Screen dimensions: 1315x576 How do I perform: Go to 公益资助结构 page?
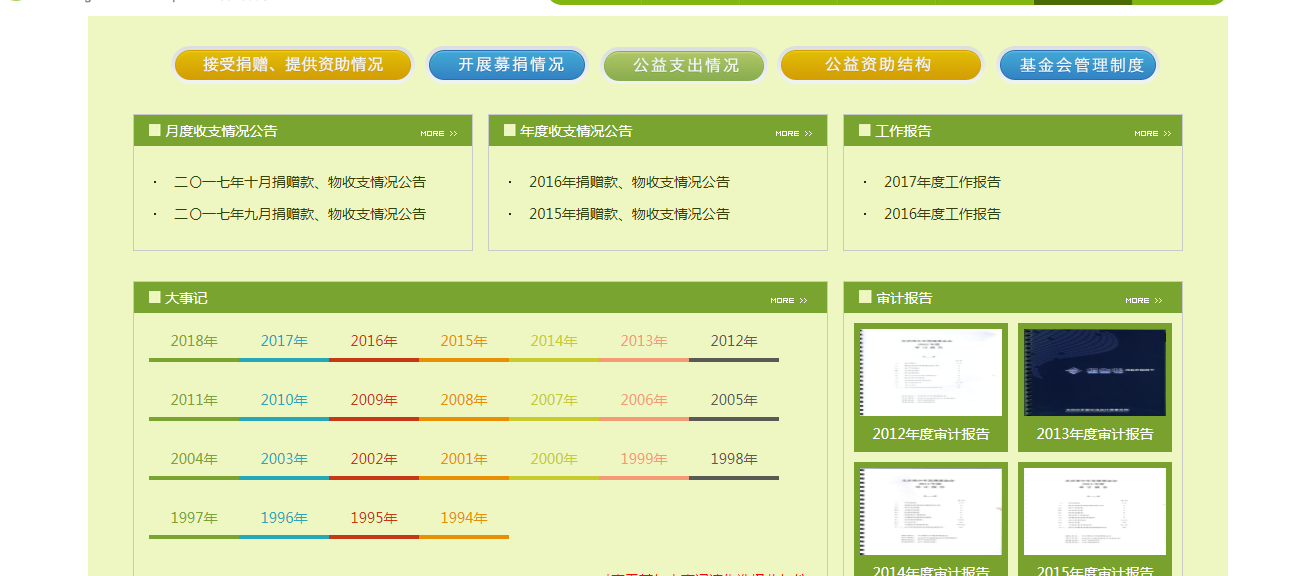(x=881, y=65)
